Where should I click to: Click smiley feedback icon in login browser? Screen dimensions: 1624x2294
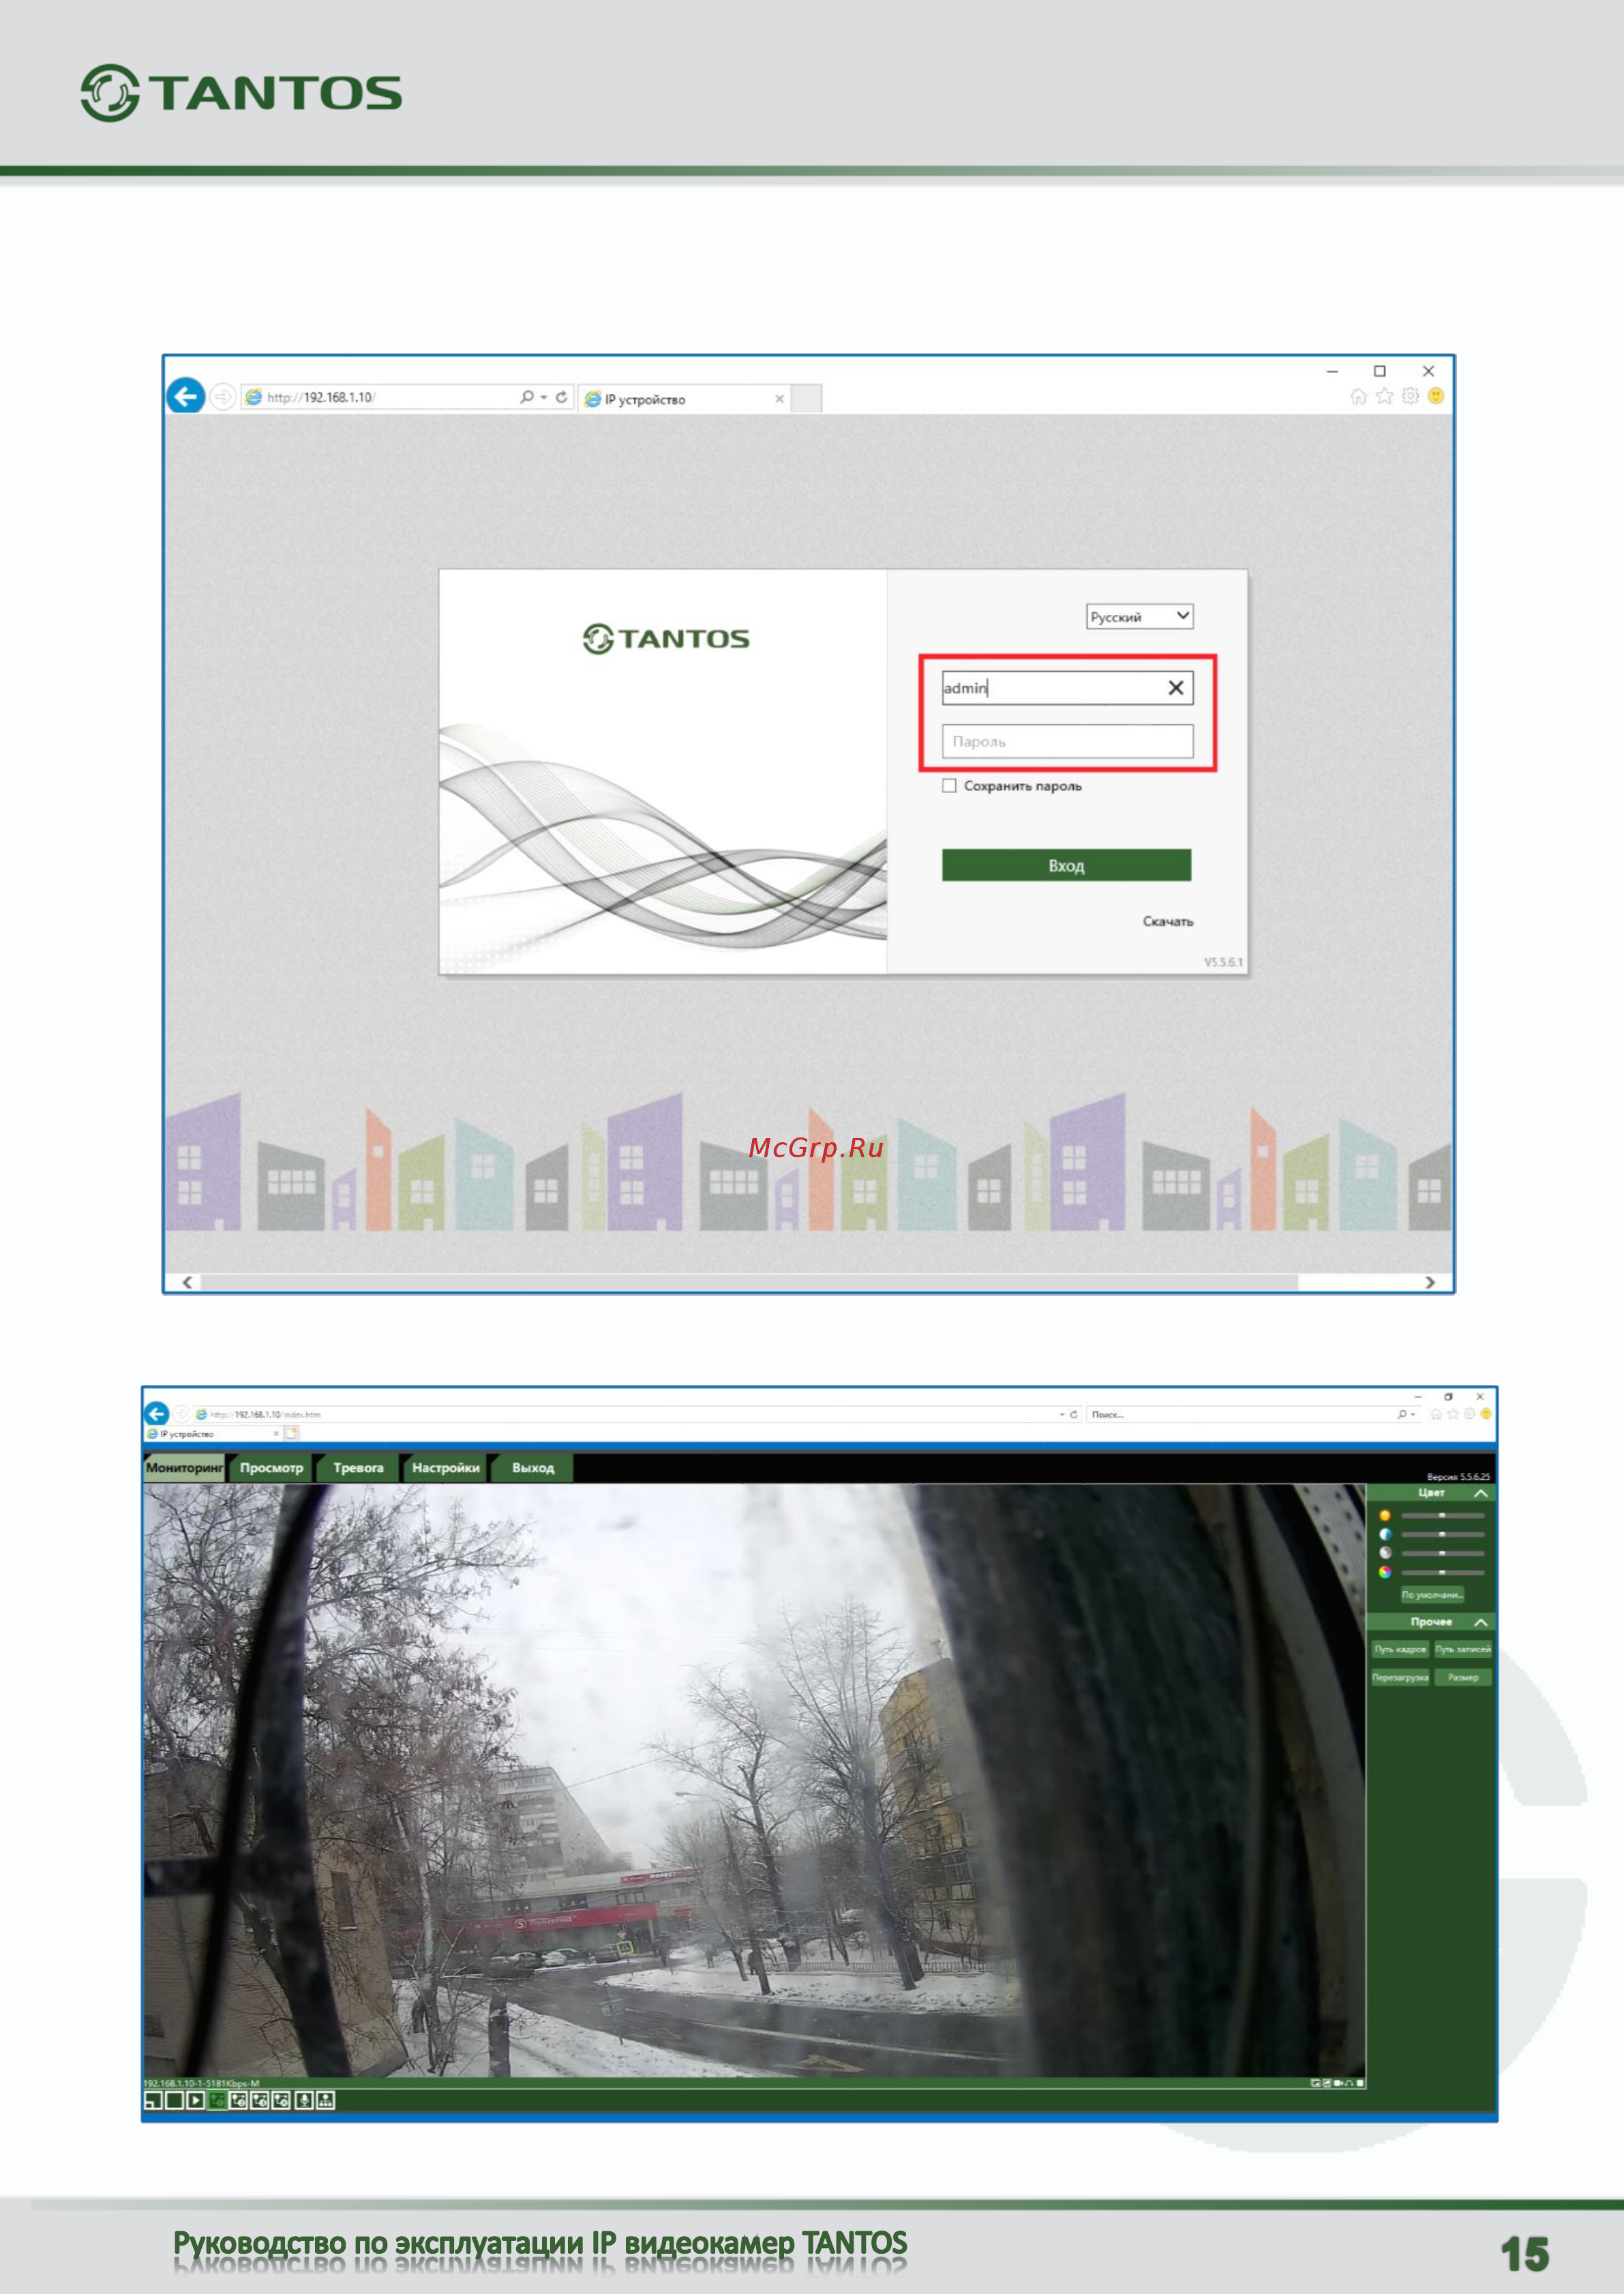coord(1436,396)
